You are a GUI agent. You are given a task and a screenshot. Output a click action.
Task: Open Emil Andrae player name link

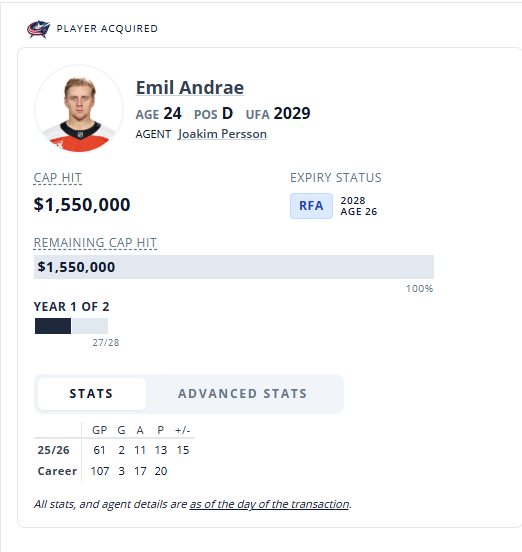[190, 87]
